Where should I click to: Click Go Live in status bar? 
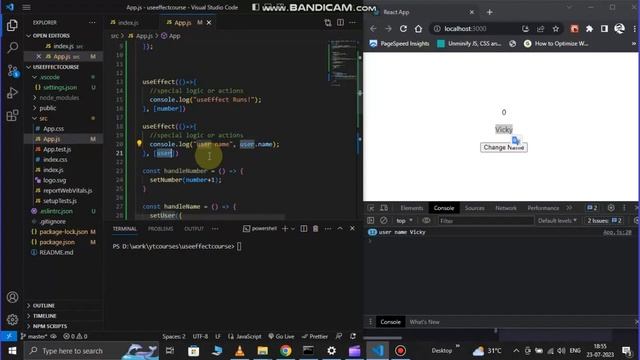pos(281,336)
